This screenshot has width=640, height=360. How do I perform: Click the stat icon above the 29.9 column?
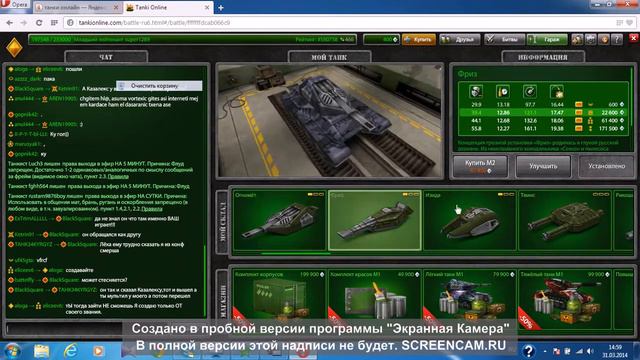476,91
